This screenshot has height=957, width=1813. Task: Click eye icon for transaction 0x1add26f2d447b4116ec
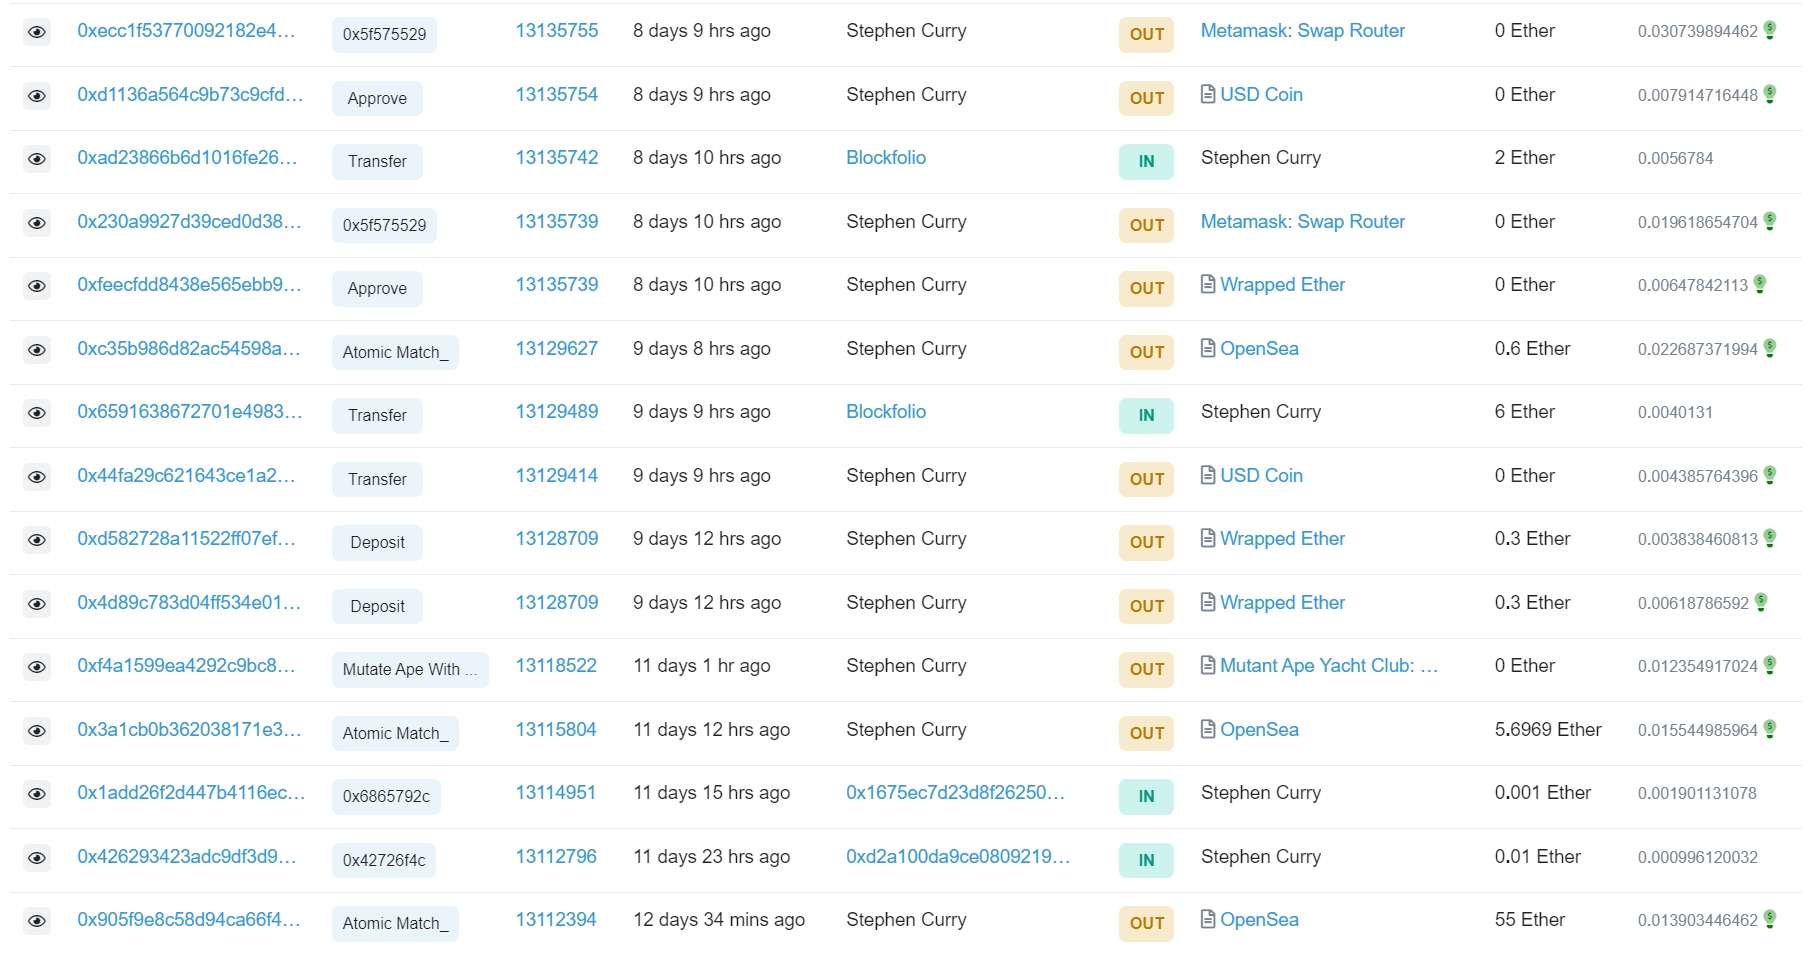point(37,794)
